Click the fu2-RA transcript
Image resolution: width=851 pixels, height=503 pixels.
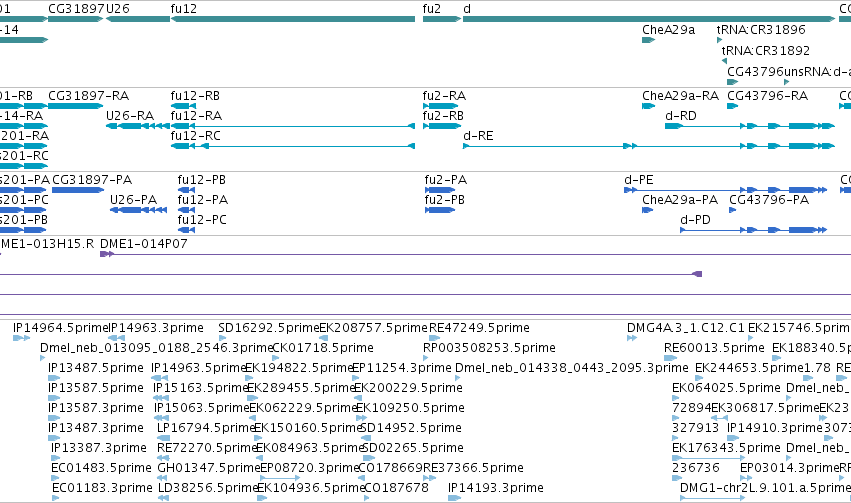(441, 106)
